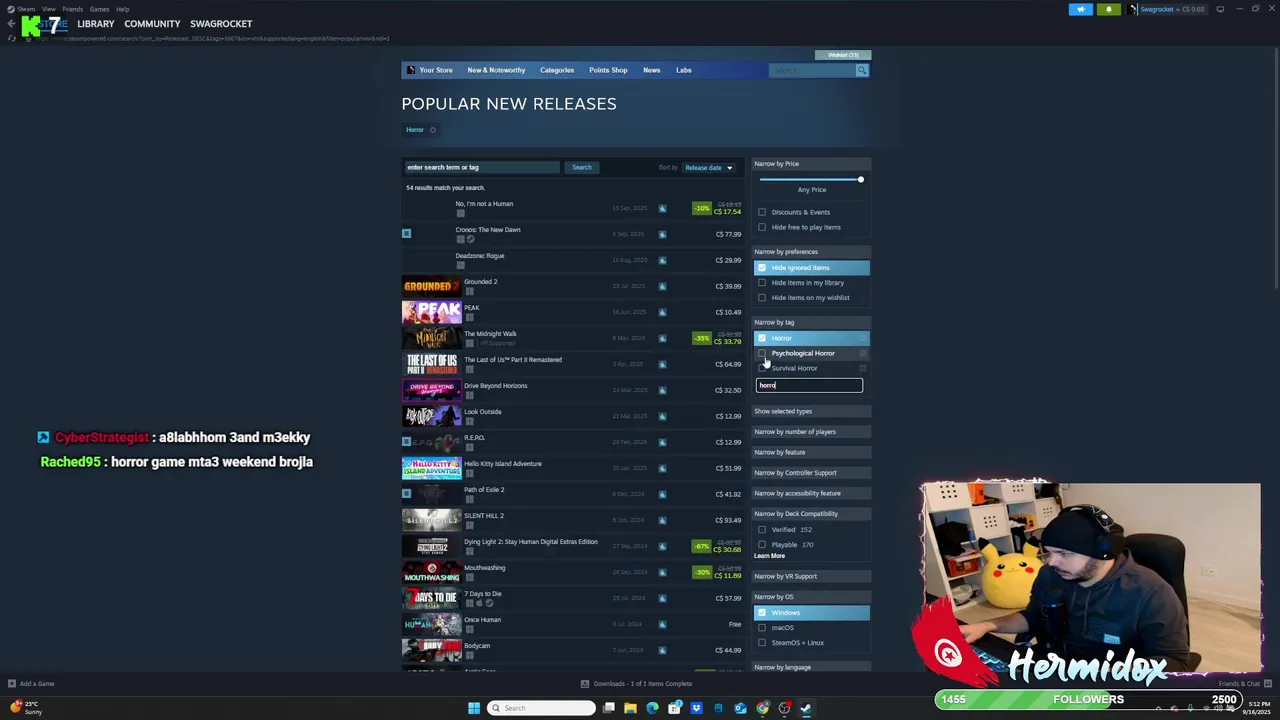Open the Wishlist button

(843, 55)
